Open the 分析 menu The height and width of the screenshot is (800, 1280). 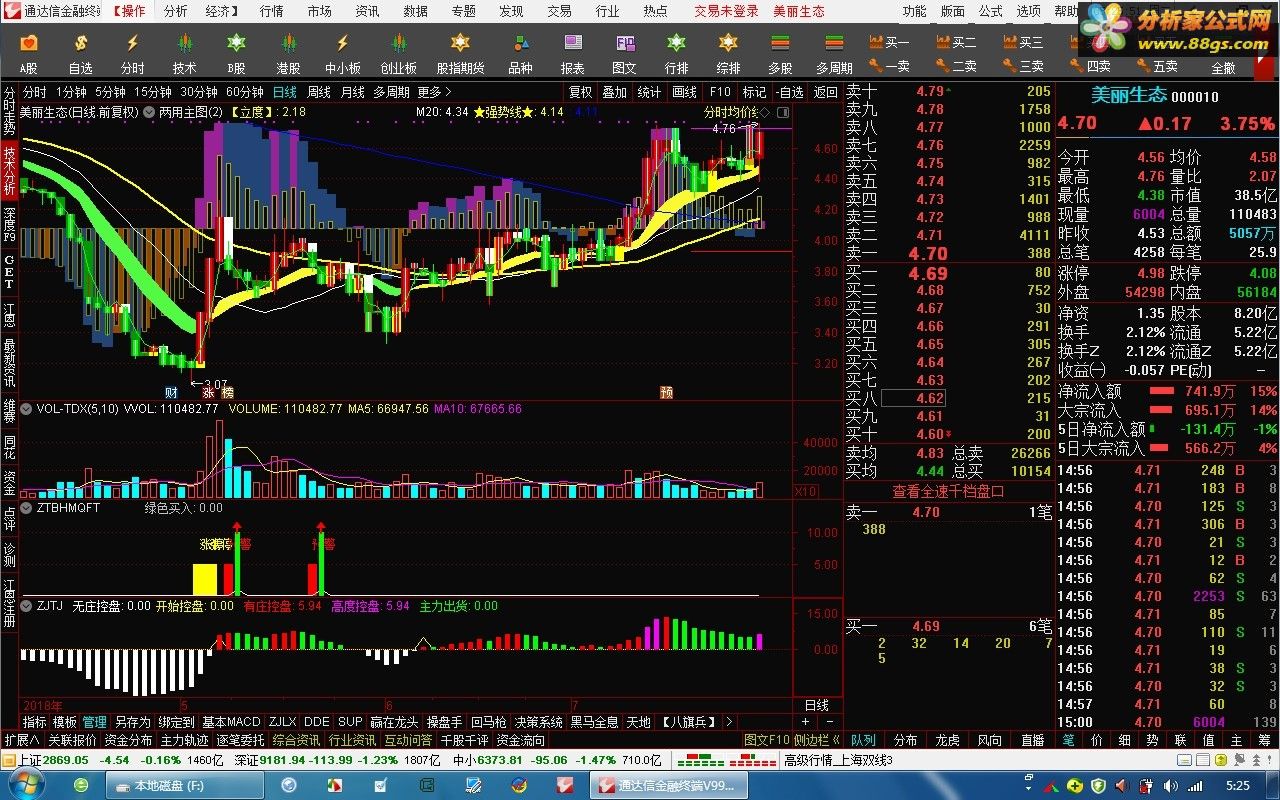[x=175, y=11]
